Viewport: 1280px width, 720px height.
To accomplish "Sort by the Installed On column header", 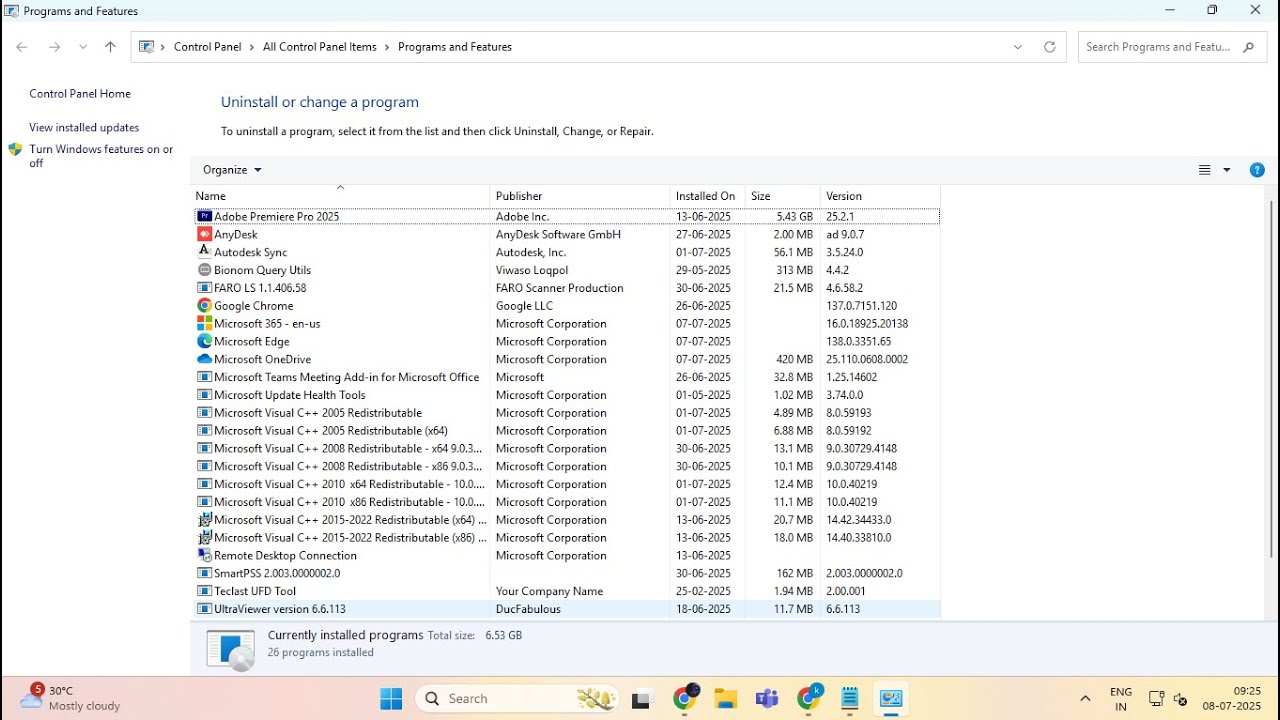I will tap(708, 196).
